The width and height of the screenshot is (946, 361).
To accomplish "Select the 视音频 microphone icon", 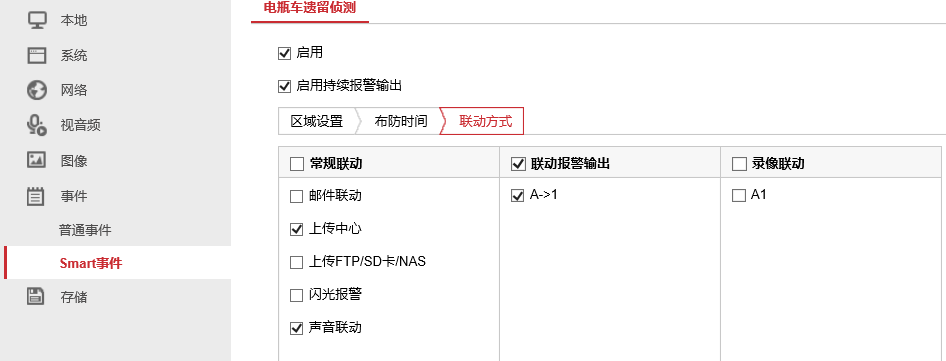I will (37, 126).
